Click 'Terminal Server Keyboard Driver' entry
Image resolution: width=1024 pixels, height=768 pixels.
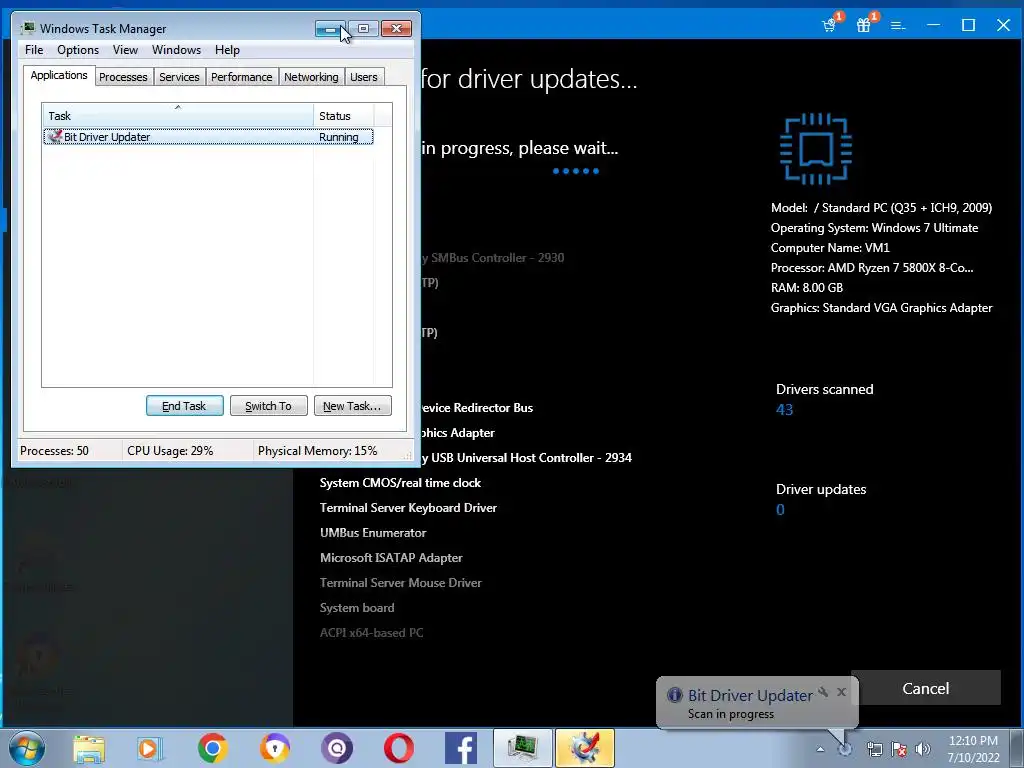[x=408, y=507]
